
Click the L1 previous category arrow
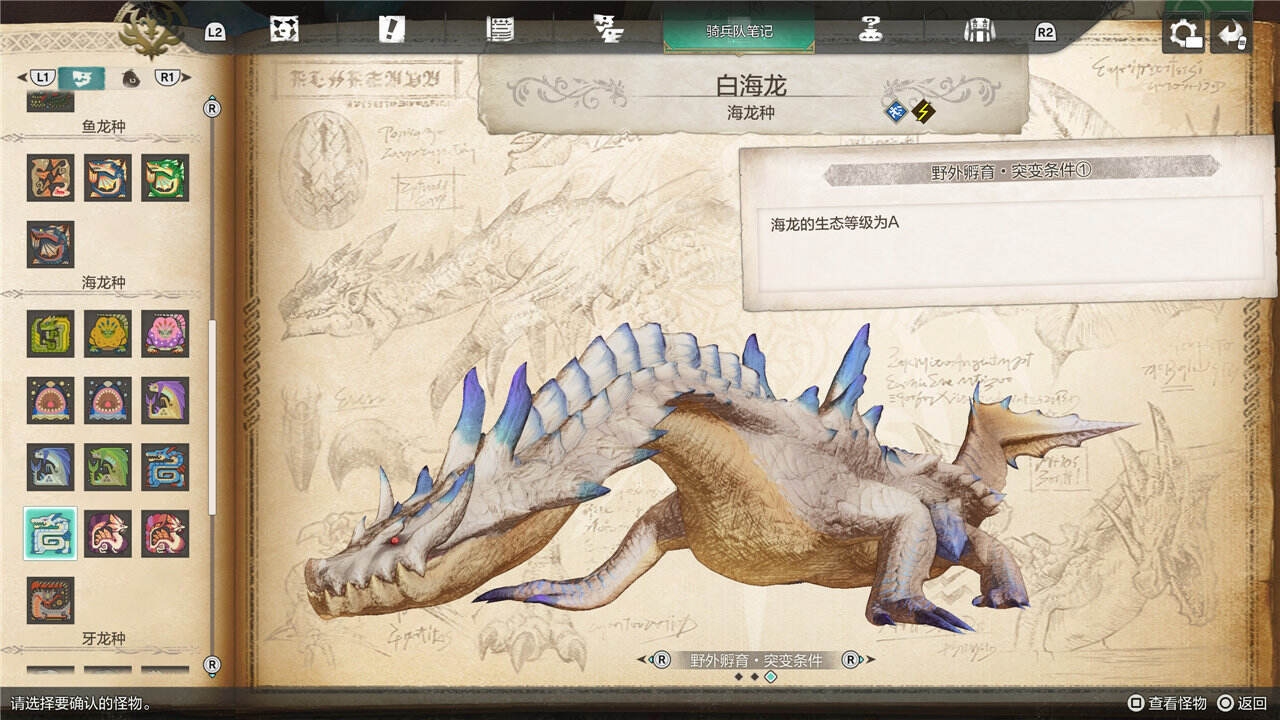(38, 77)
